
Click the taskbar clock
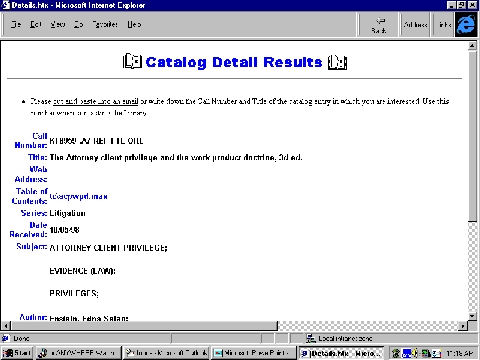pyautogui.click(x=459, y=353)
